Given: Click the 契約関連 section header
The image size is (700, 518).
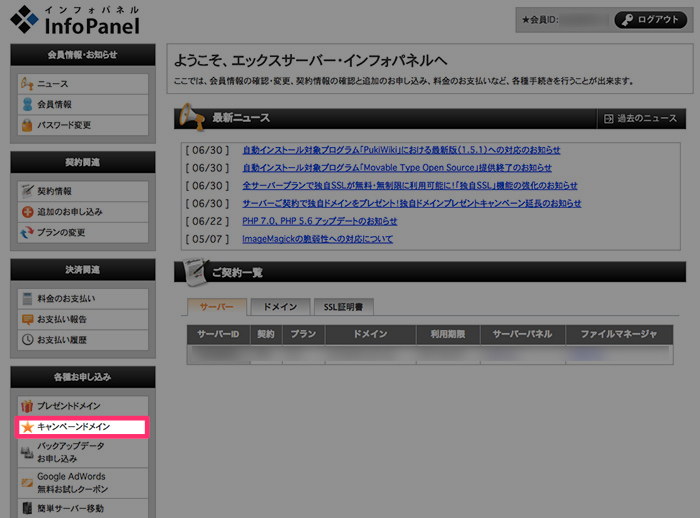Looking at the screenshot, I should coord(83,162).
